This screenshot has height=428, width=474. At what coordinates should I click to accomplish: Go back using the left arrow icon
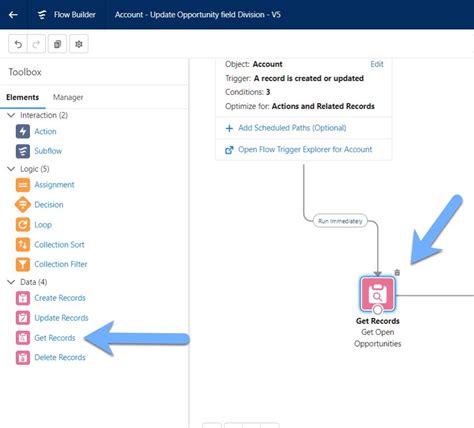[13, 15]
